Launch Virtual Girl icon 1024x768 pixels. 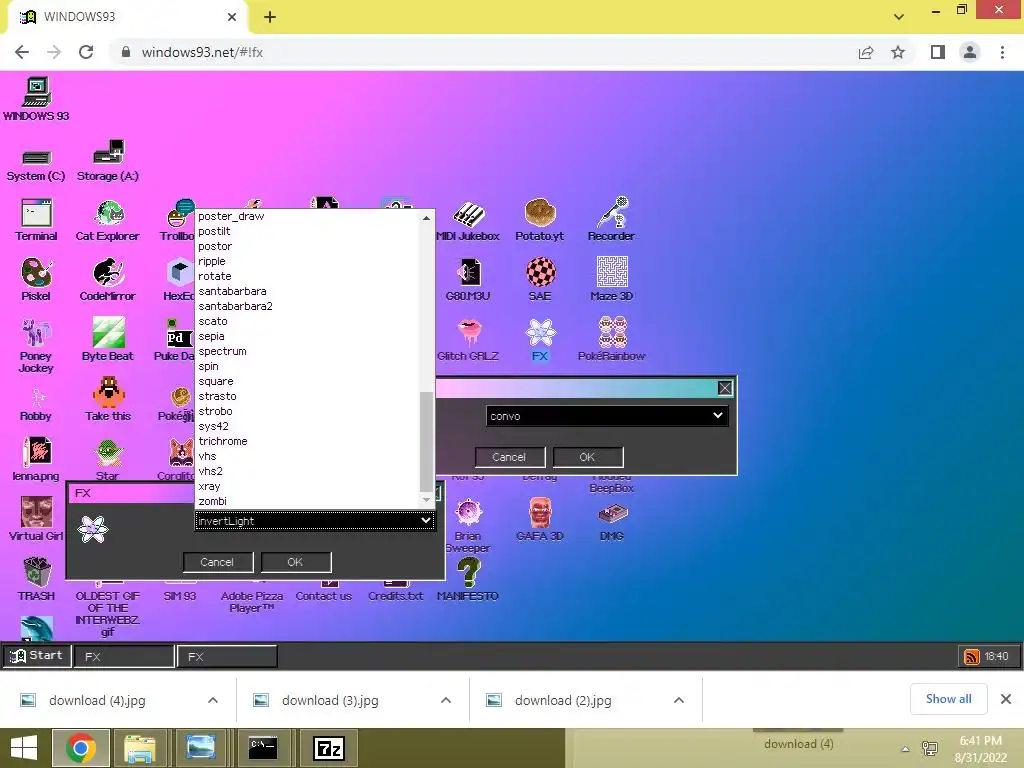tap(36, 512)
